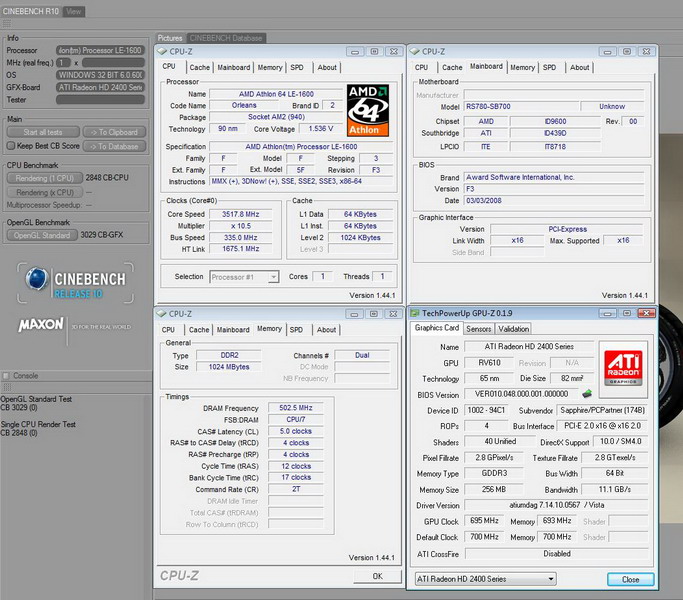
Task: Run the Rendering (1 CPU) benchmark
Action: pos(44,178)
